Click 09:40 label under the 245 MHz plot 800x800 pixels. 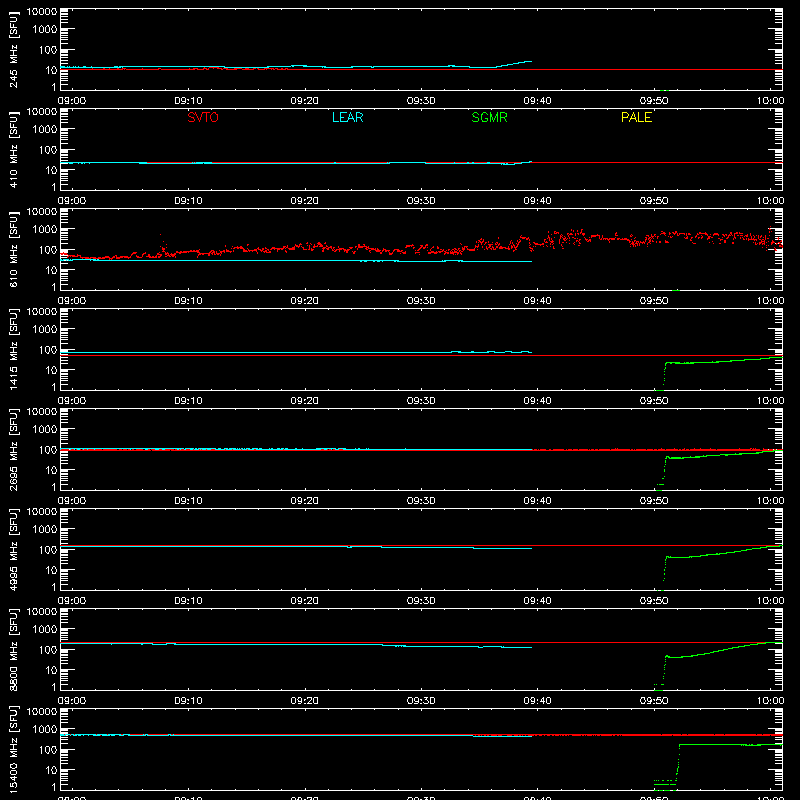click(537, 101)
